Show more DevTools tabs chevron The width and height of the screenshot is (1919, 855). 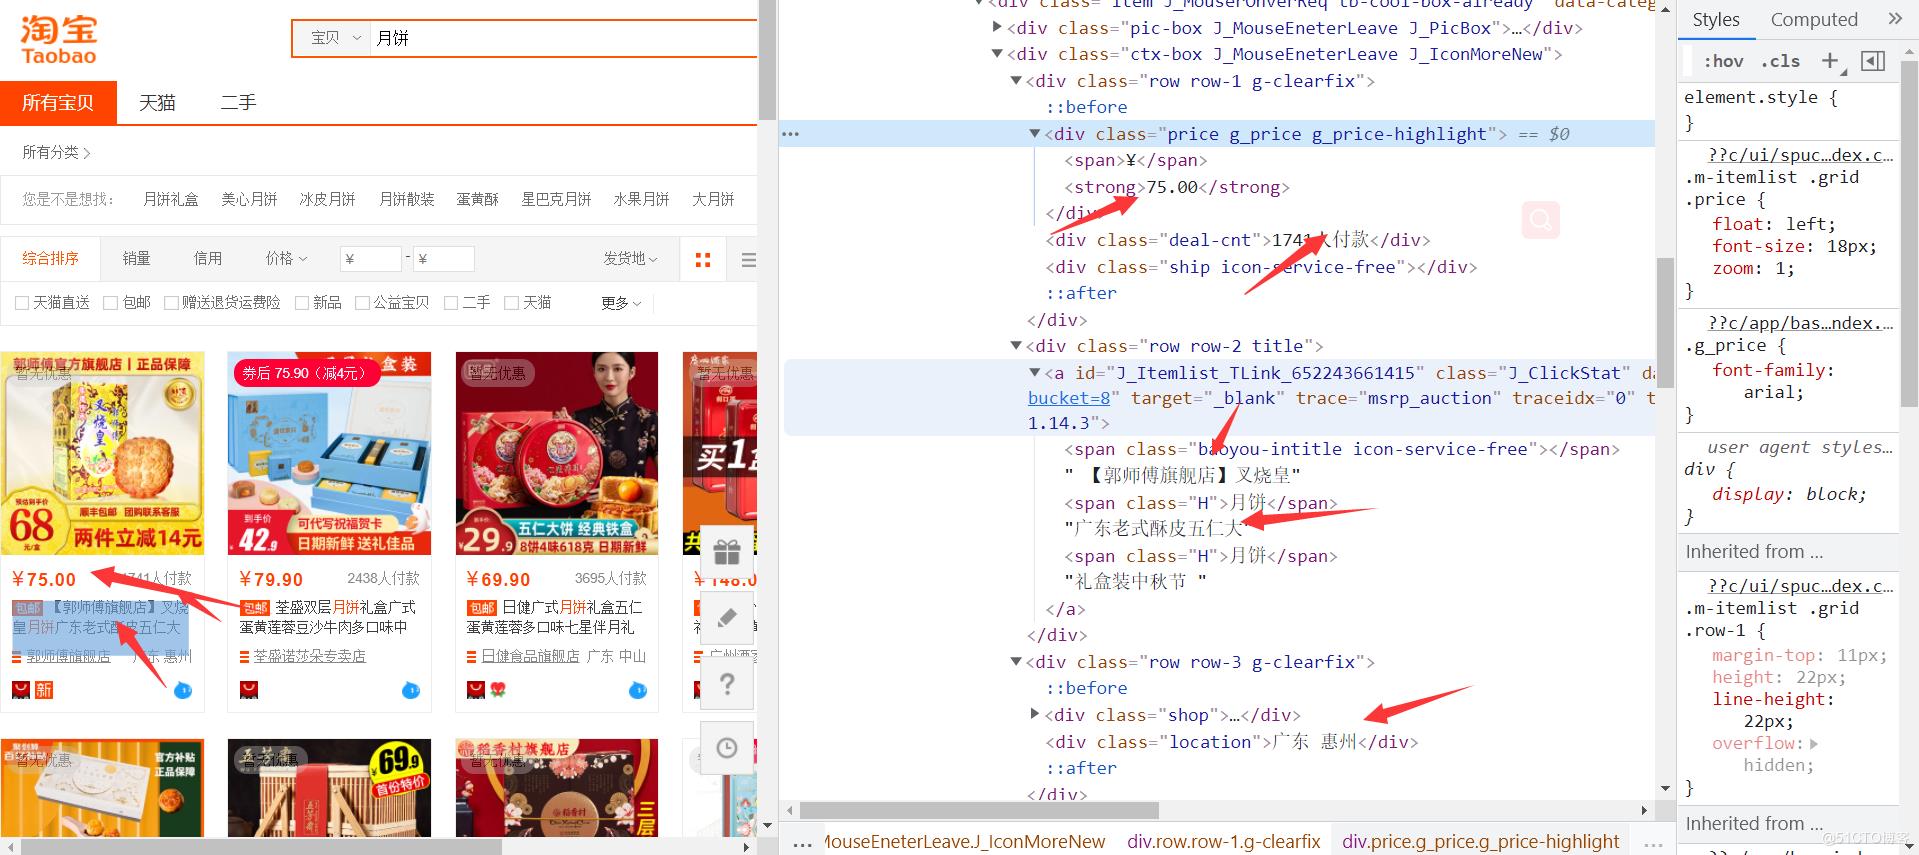coord(1895,19)
